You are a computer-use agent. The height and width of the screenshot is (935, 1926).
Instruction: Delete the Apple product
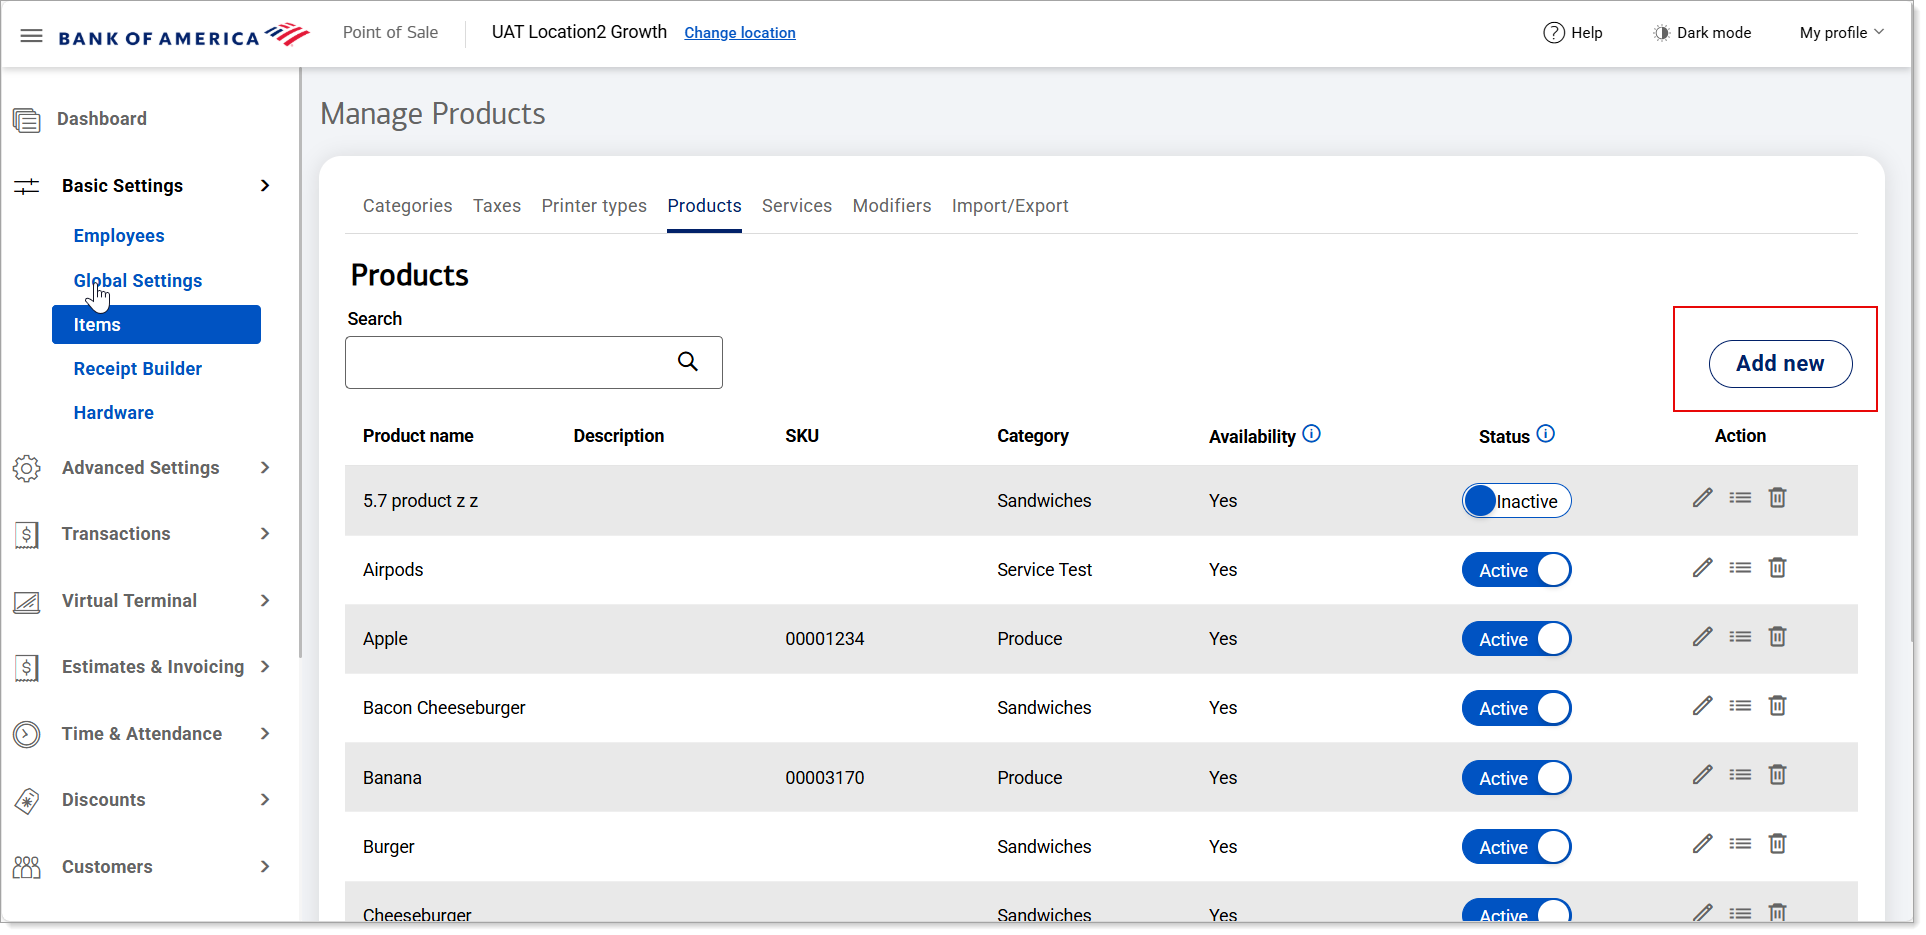point(1777,637)
